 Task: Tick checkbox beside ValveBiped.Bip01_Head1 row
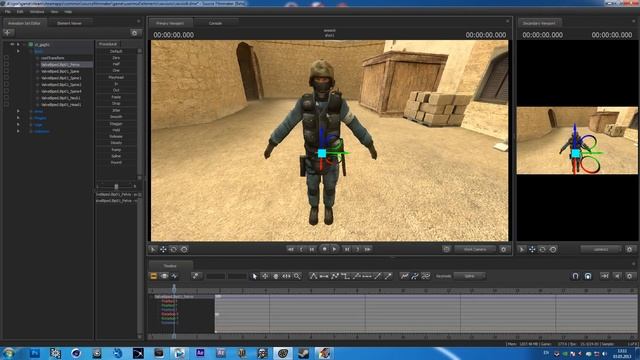6,104
